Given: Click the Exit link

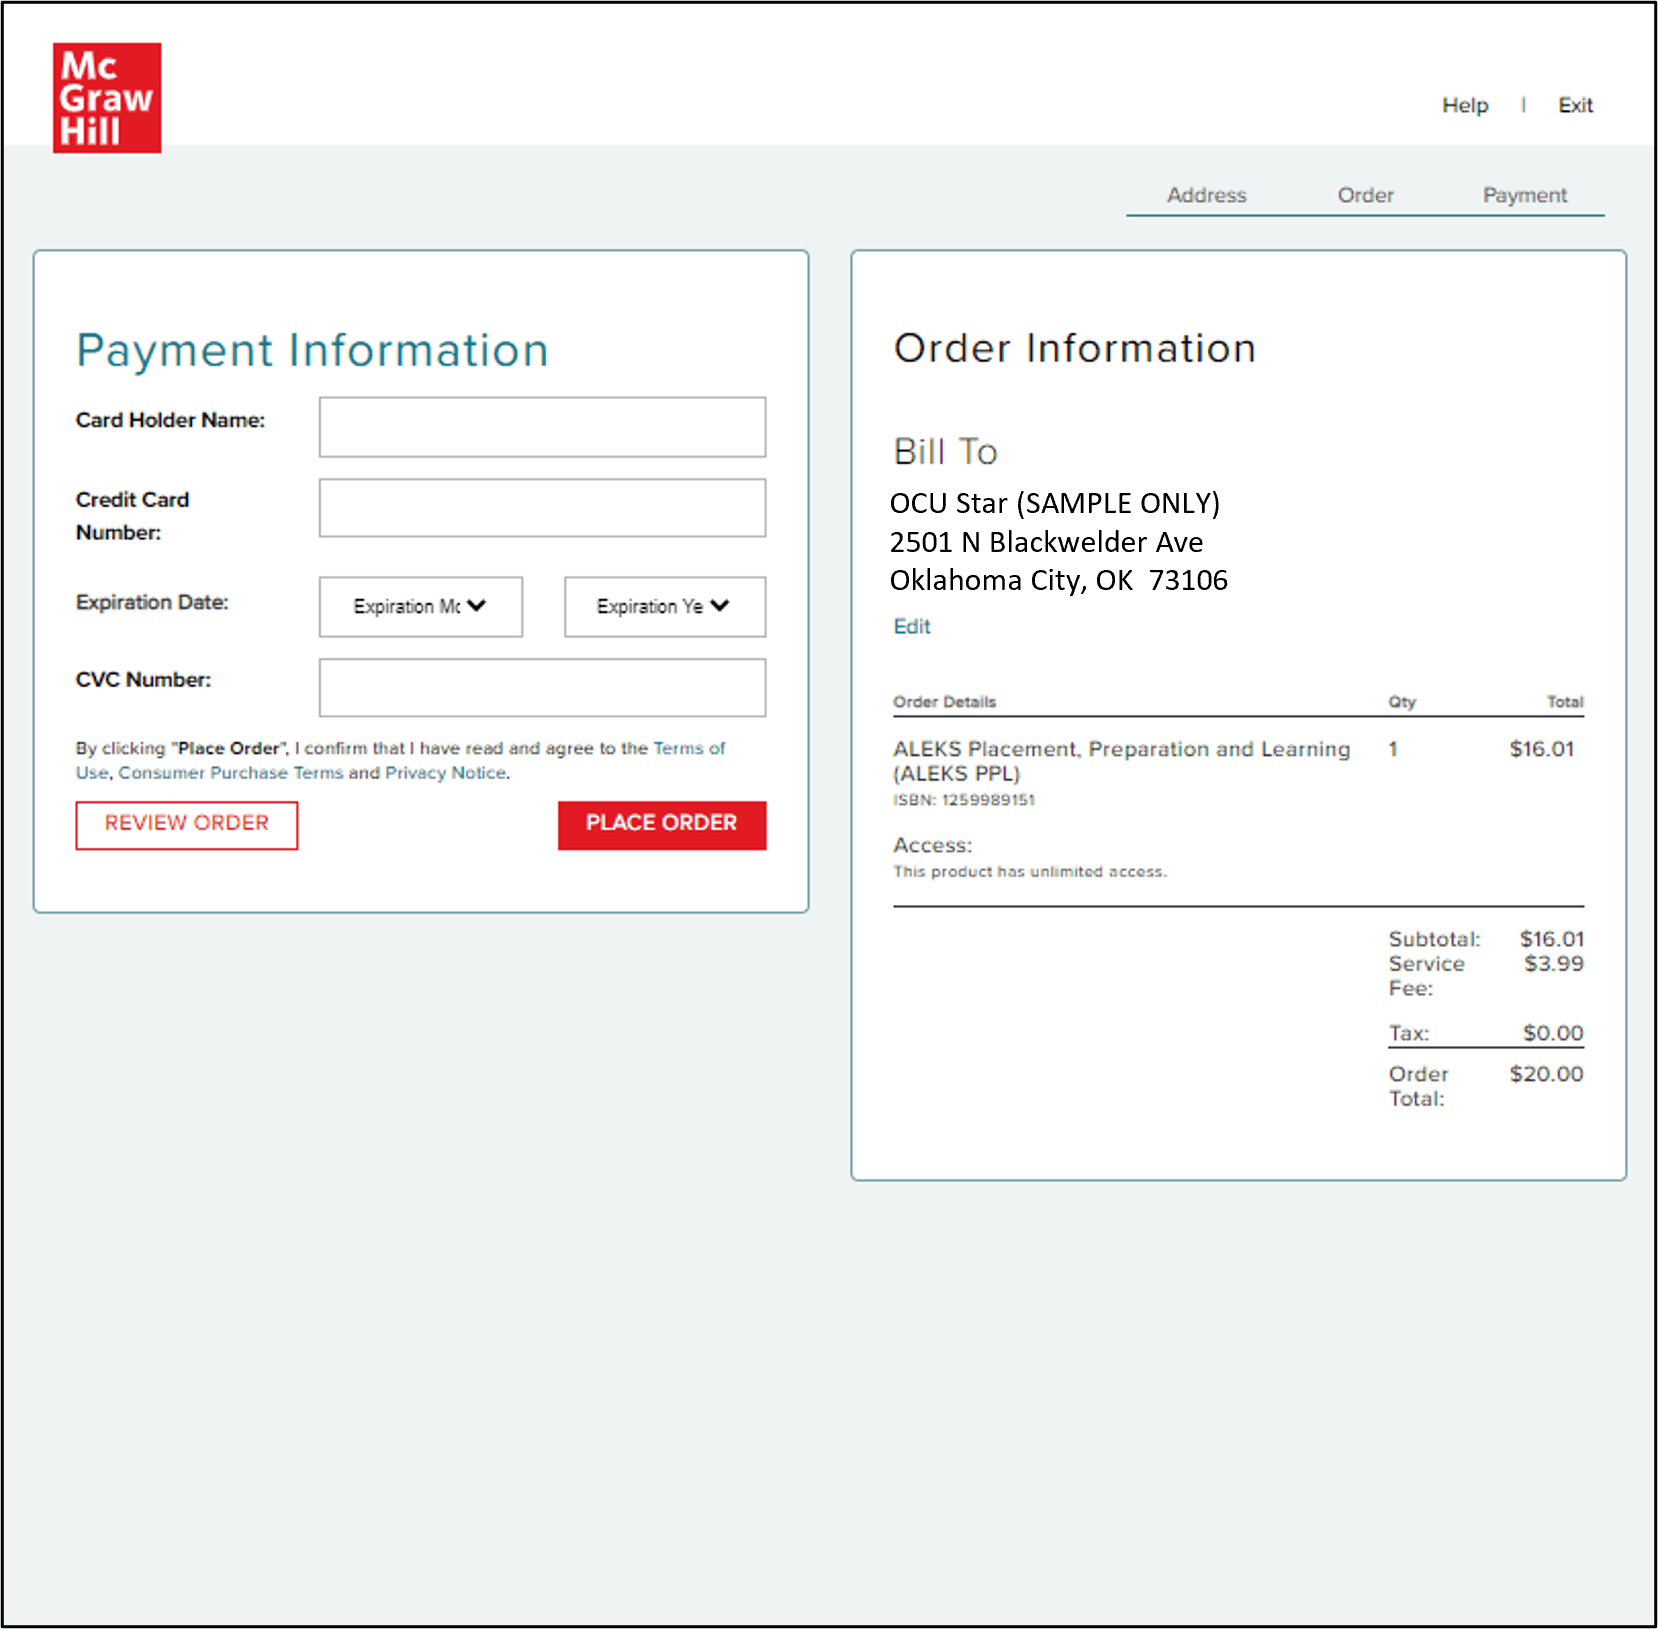Looking at the screenshot, I should 1575,105.
